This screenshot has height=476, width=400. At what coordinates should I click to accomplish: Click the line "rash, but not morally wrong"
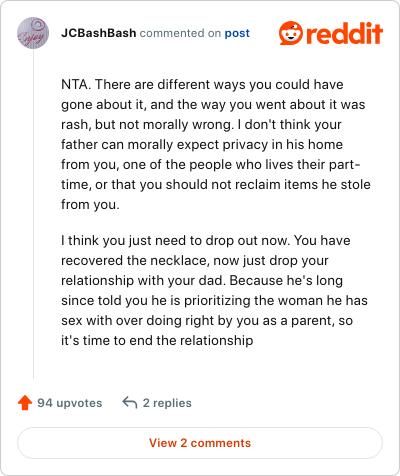[x=201, y=124]
